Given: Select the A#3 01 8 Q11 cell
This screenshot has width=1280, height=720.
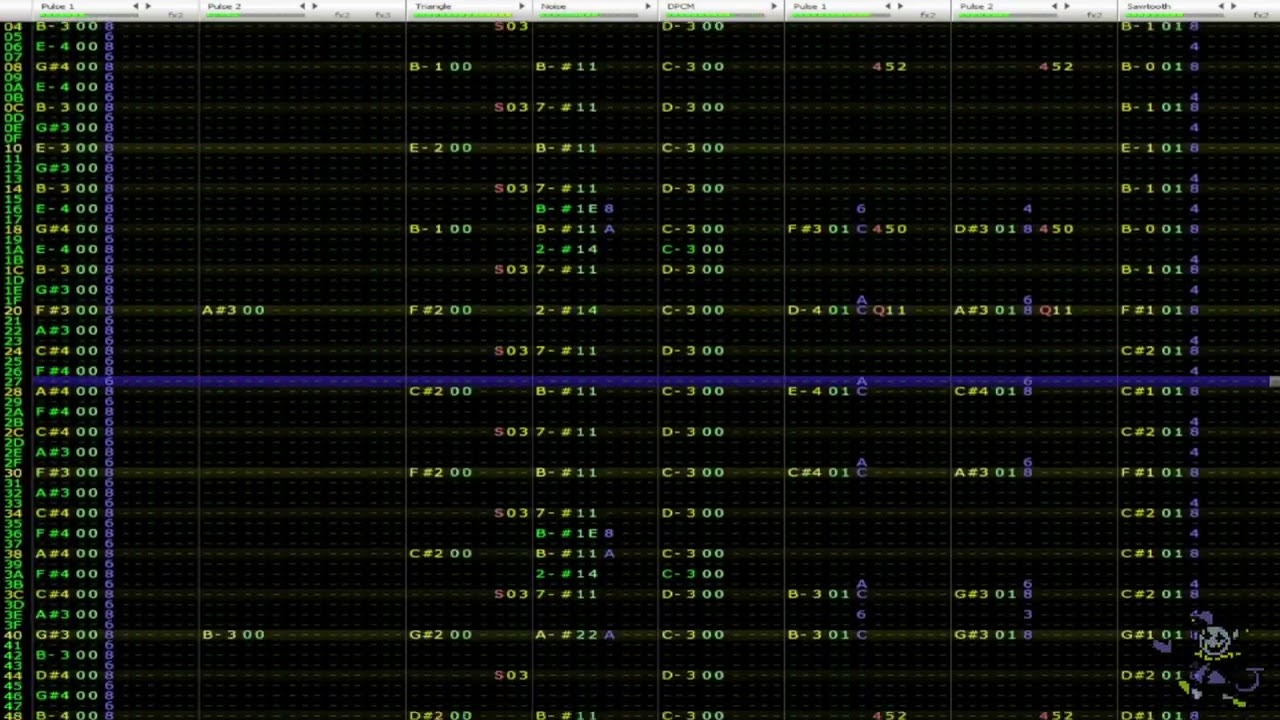Looking at the screenshot, I should pos(1014,310).
